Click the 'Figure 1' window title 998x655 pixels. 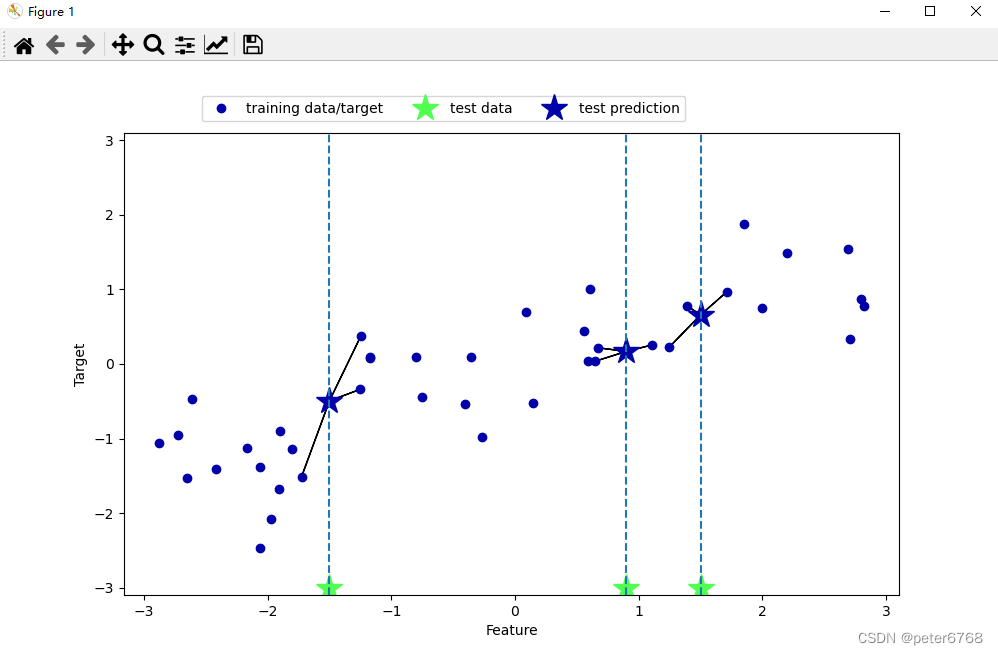(51, 11)
